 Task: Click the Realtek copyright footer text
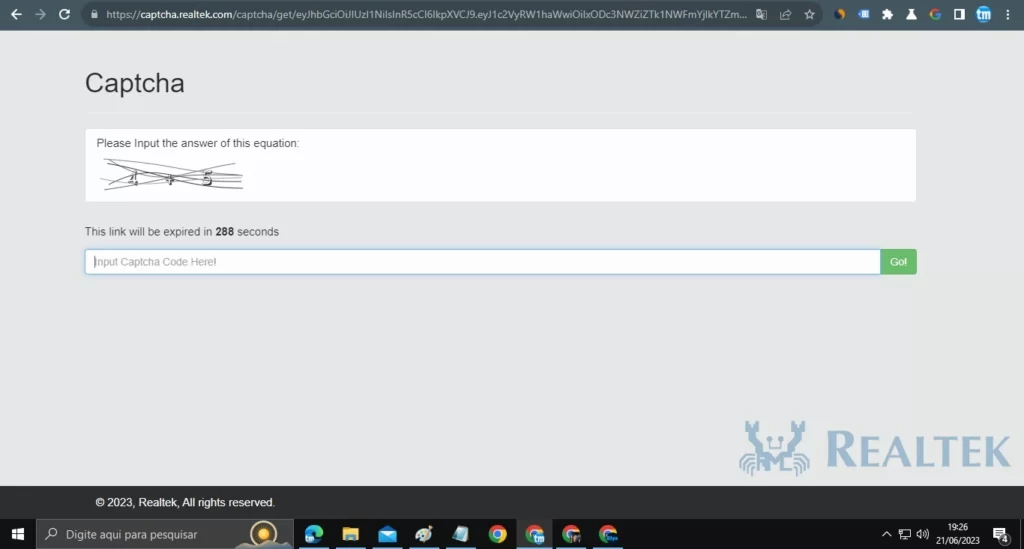[x=185, y=502]
